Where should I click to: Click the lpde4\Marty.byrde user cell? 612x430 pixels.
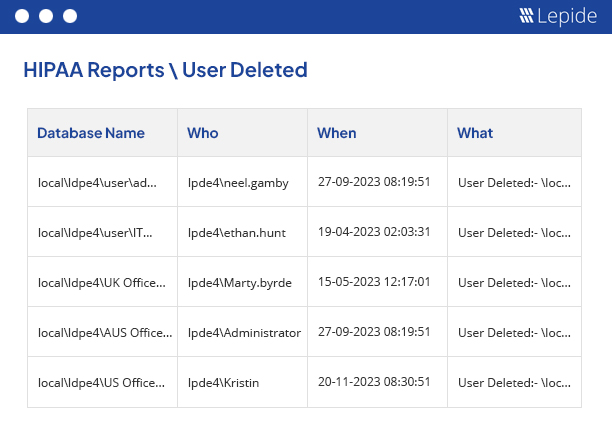click(240, 283)
